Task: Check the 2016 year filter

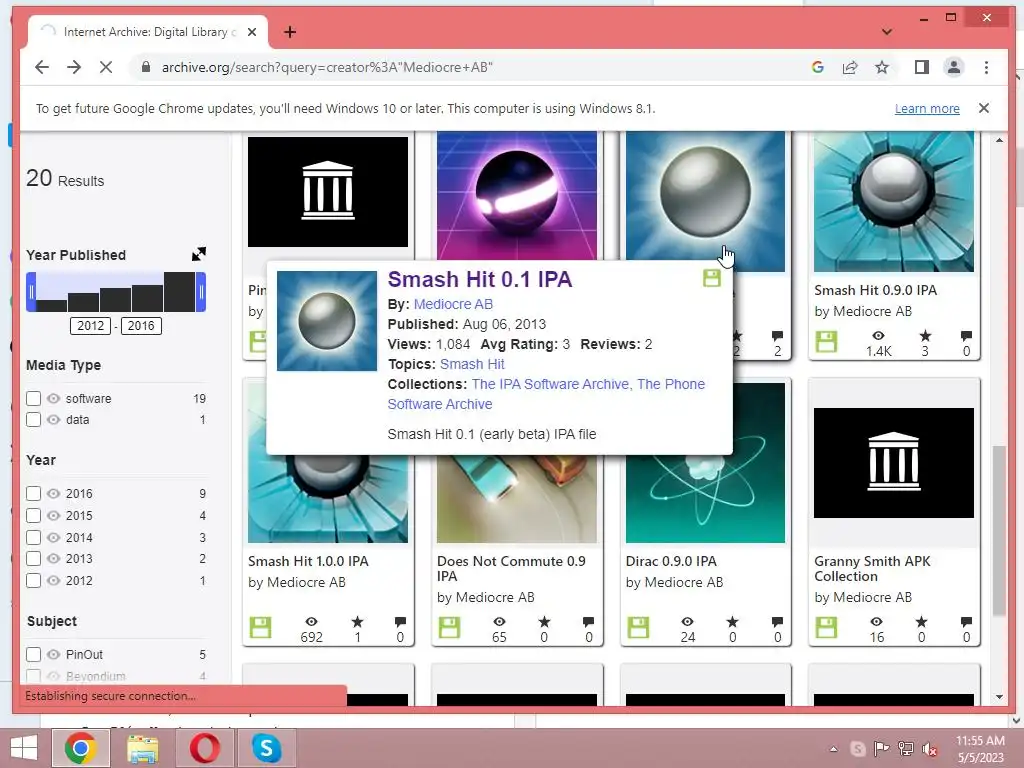Action: [33, 494]
